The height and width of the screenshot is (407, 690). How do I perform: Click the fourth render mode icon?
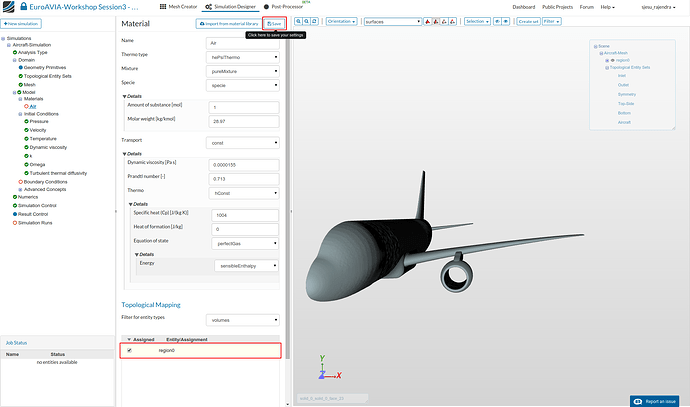point(452,21)
